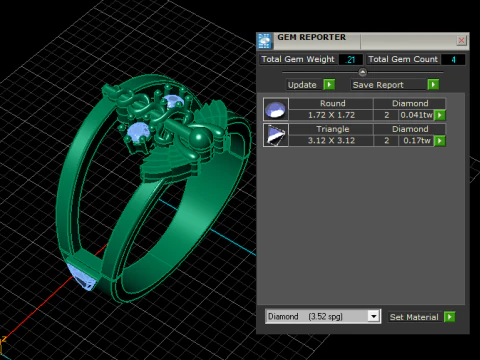
Task: Click the green arrow for Round diamond row
Action: point(440,115)
